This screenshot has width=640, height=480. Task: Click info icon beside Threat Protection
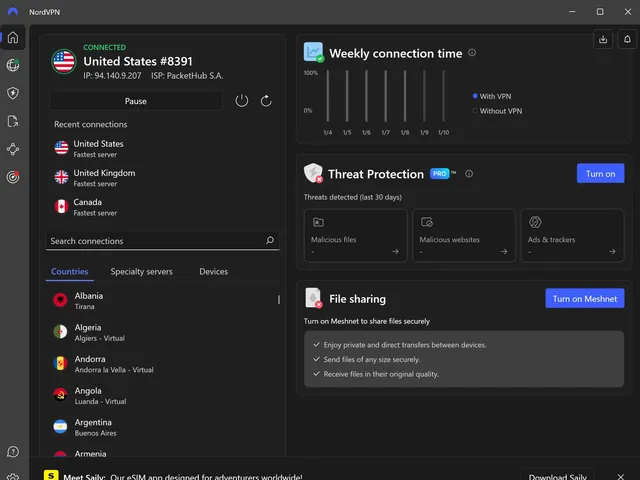(x=469, y=174)
